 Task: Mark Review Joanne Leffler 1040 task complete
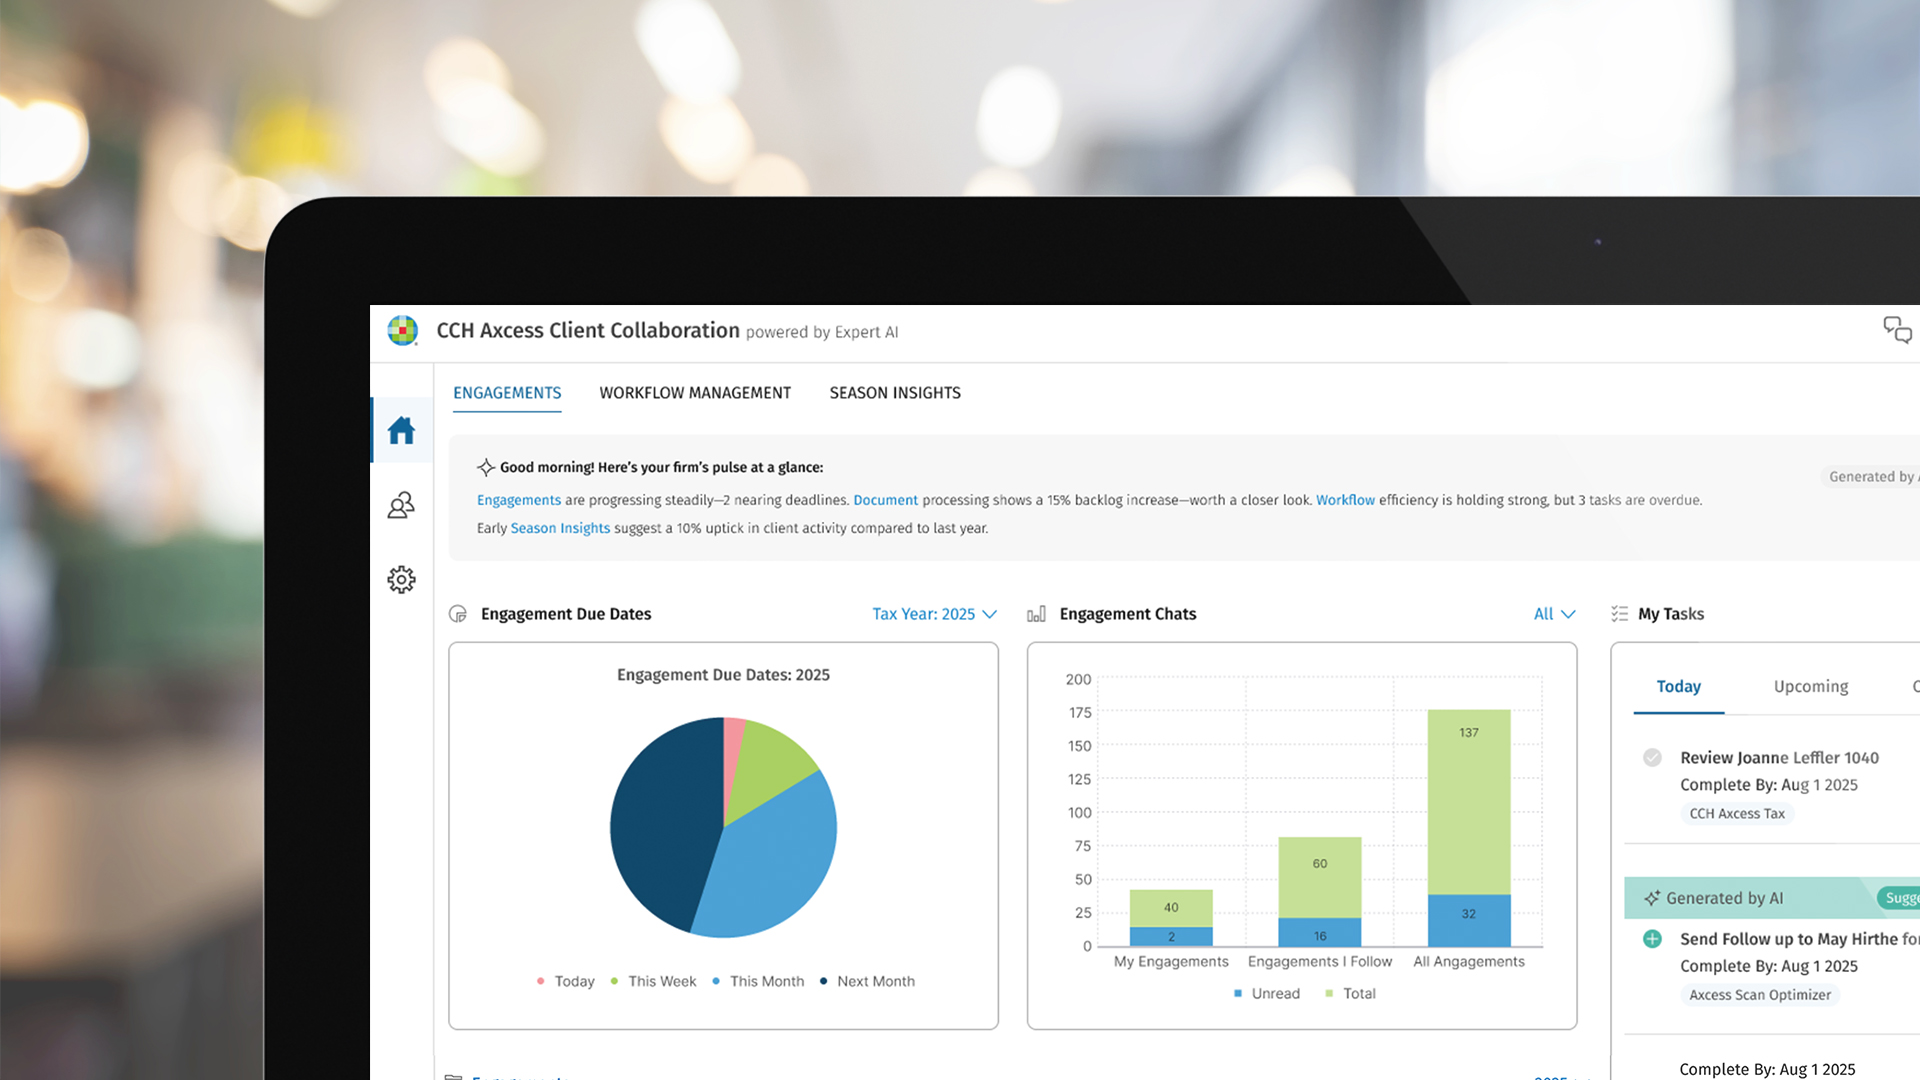1652,757
